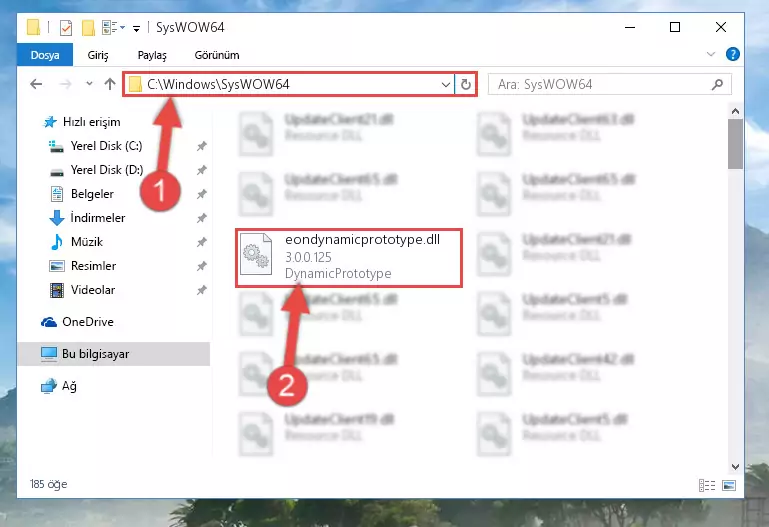
Task: Open the recent locations dropdown chevron
Action: coord(89,84)
